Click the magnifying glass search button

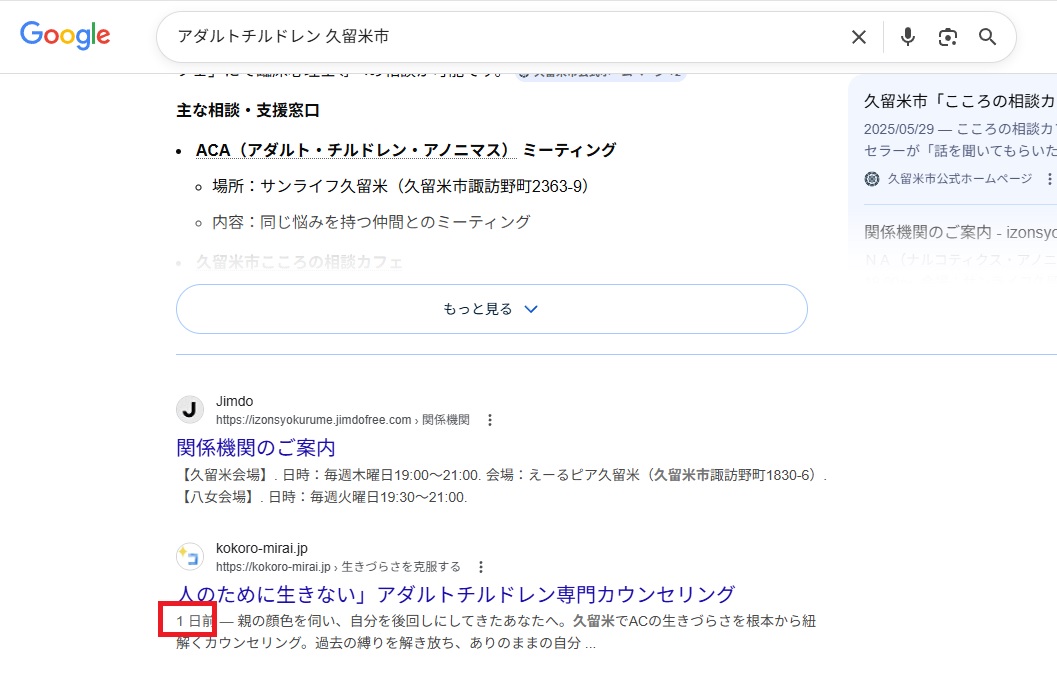tap(987, 37)
